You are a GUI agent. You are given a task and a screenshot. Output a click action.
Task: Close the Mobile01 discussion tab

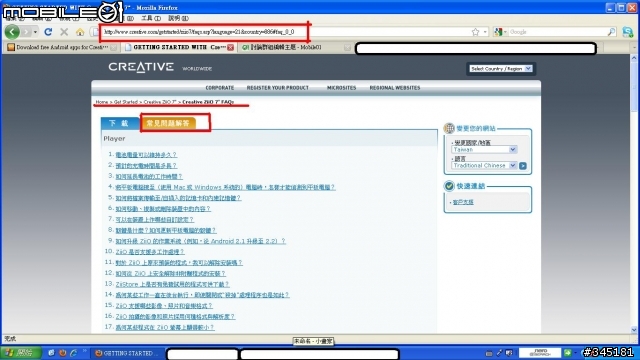347,47
